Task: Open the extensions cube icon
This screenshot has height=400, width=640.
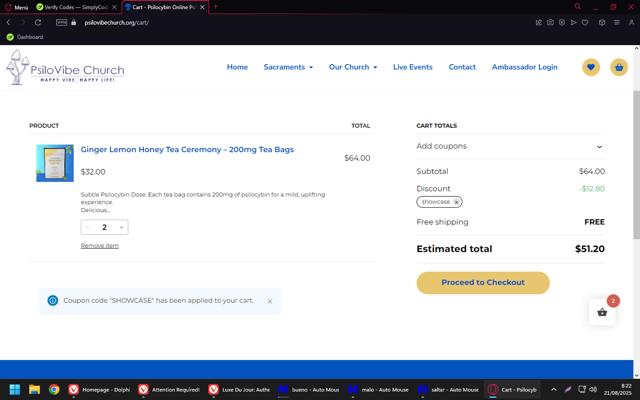Action: [x=602, y=22]
